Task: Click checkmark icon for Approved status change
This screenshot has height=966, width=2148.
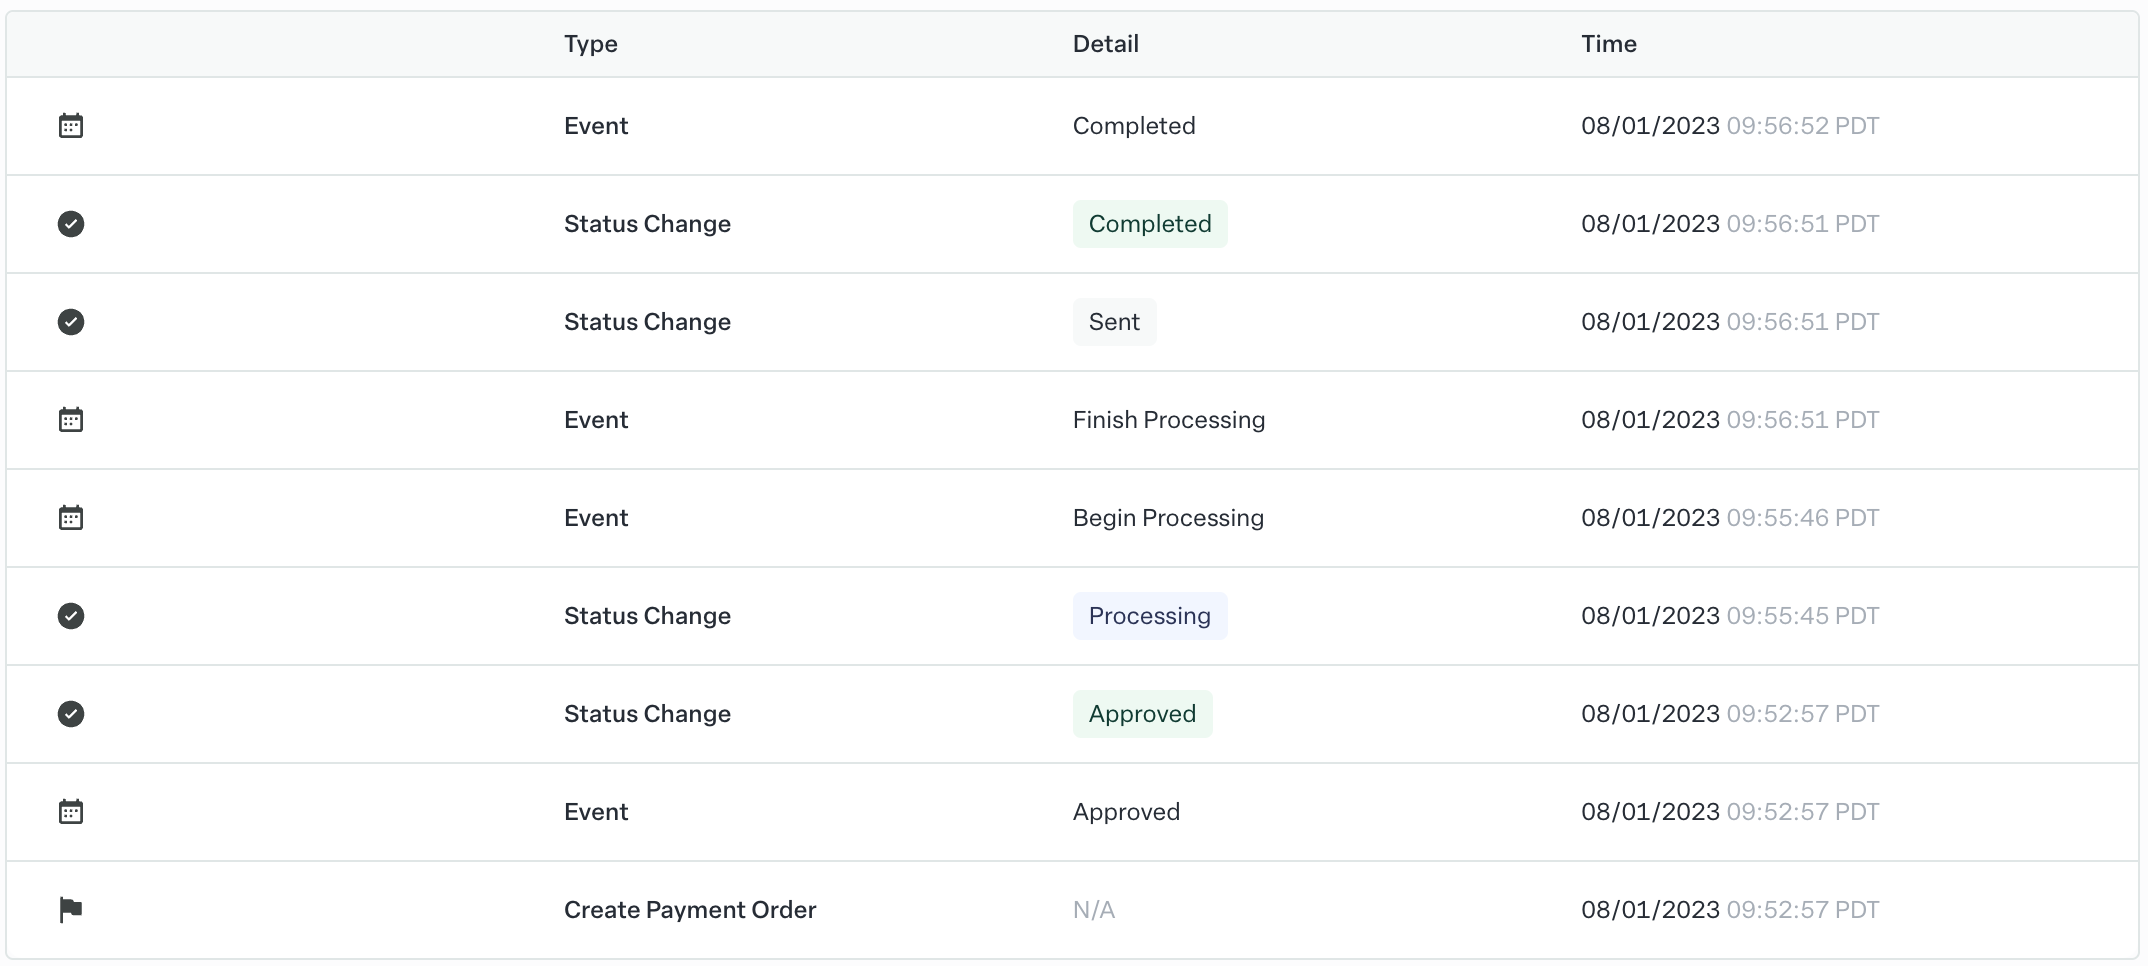Action: (x=71, y=714)
